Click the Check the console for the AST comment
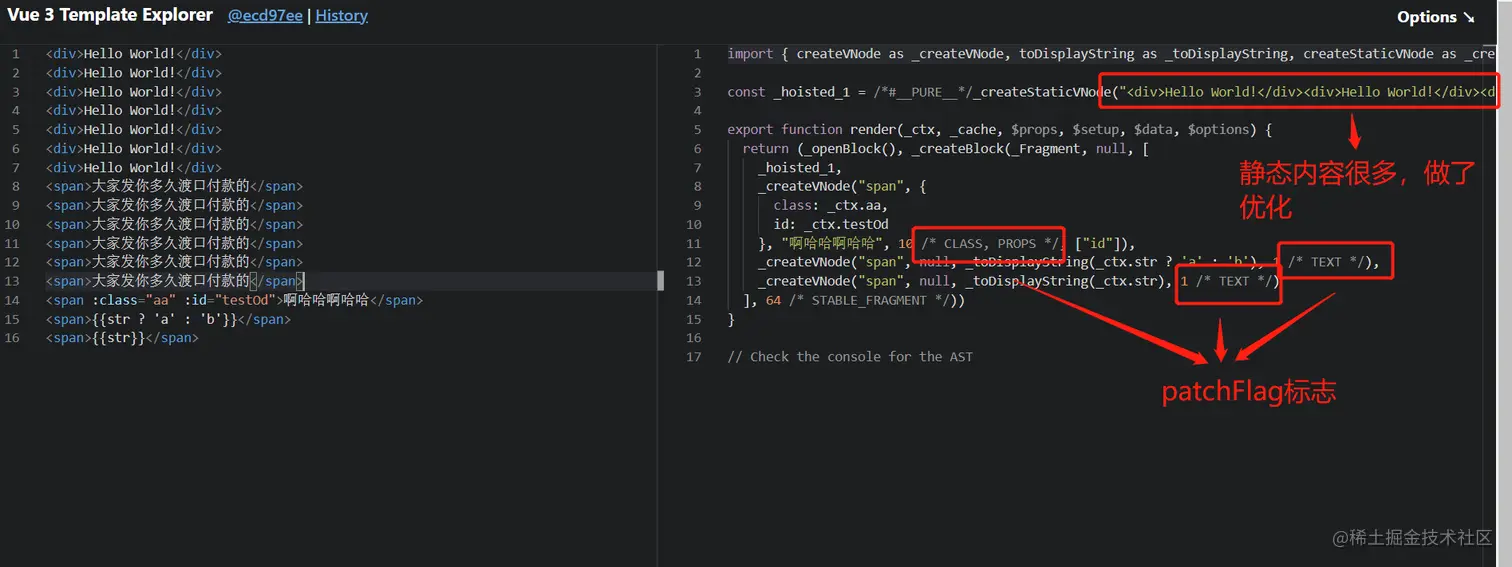The image size is (1512, 567). coord(850,357)
